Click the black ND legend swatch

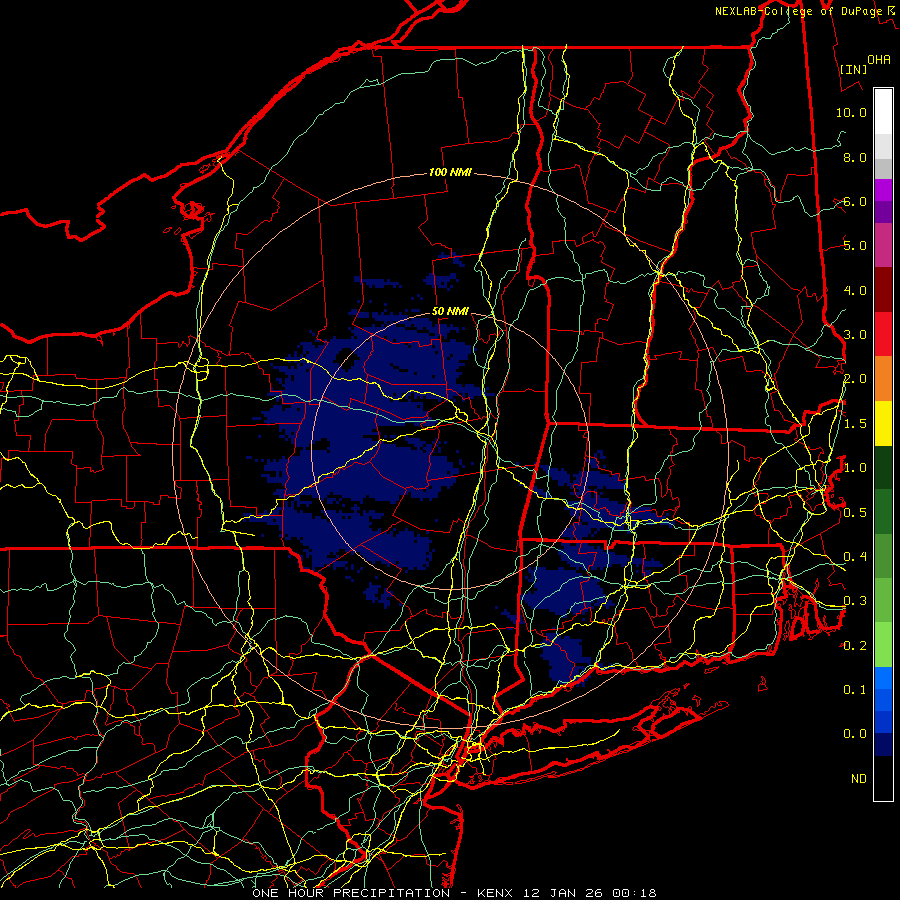click(x=883, y=778)
